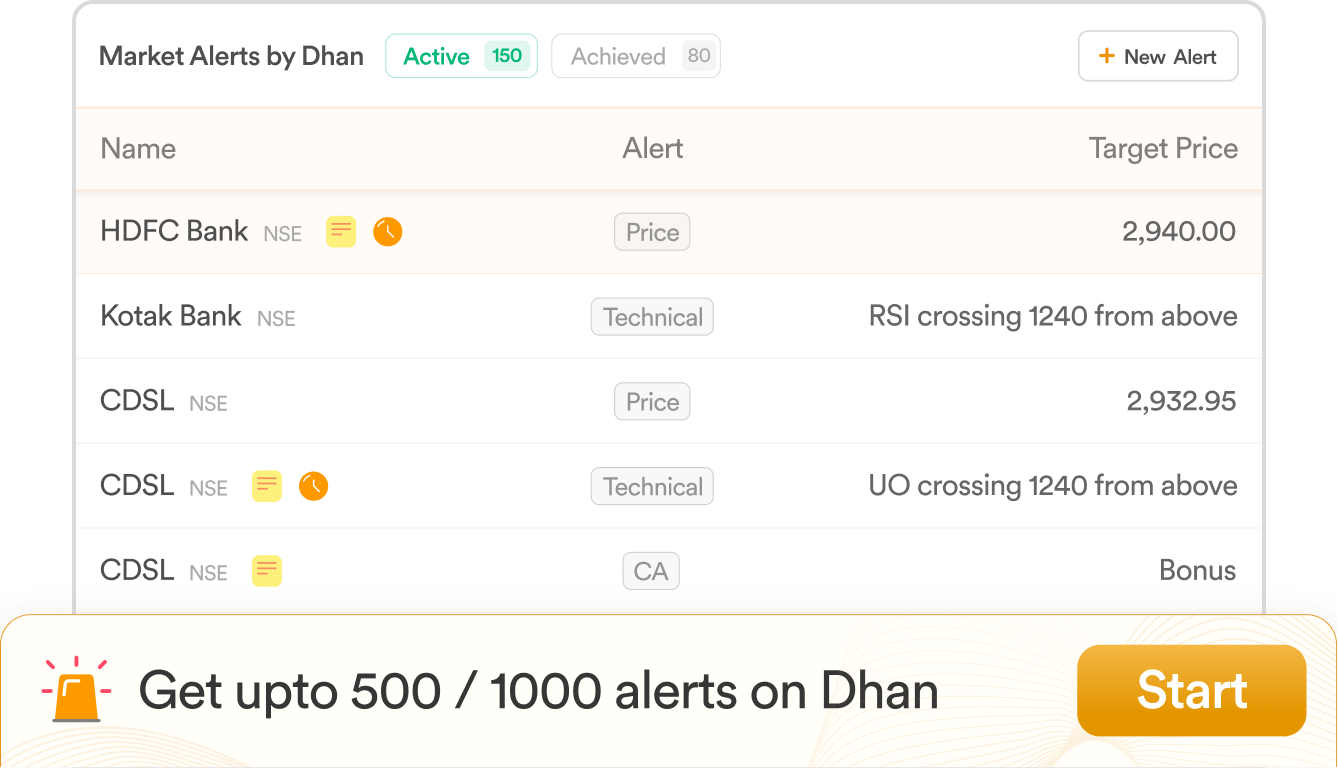The width and height of the screenshot is (1338, 768).
Task: Click the Alert column header
Action: [x=653, y=149]
